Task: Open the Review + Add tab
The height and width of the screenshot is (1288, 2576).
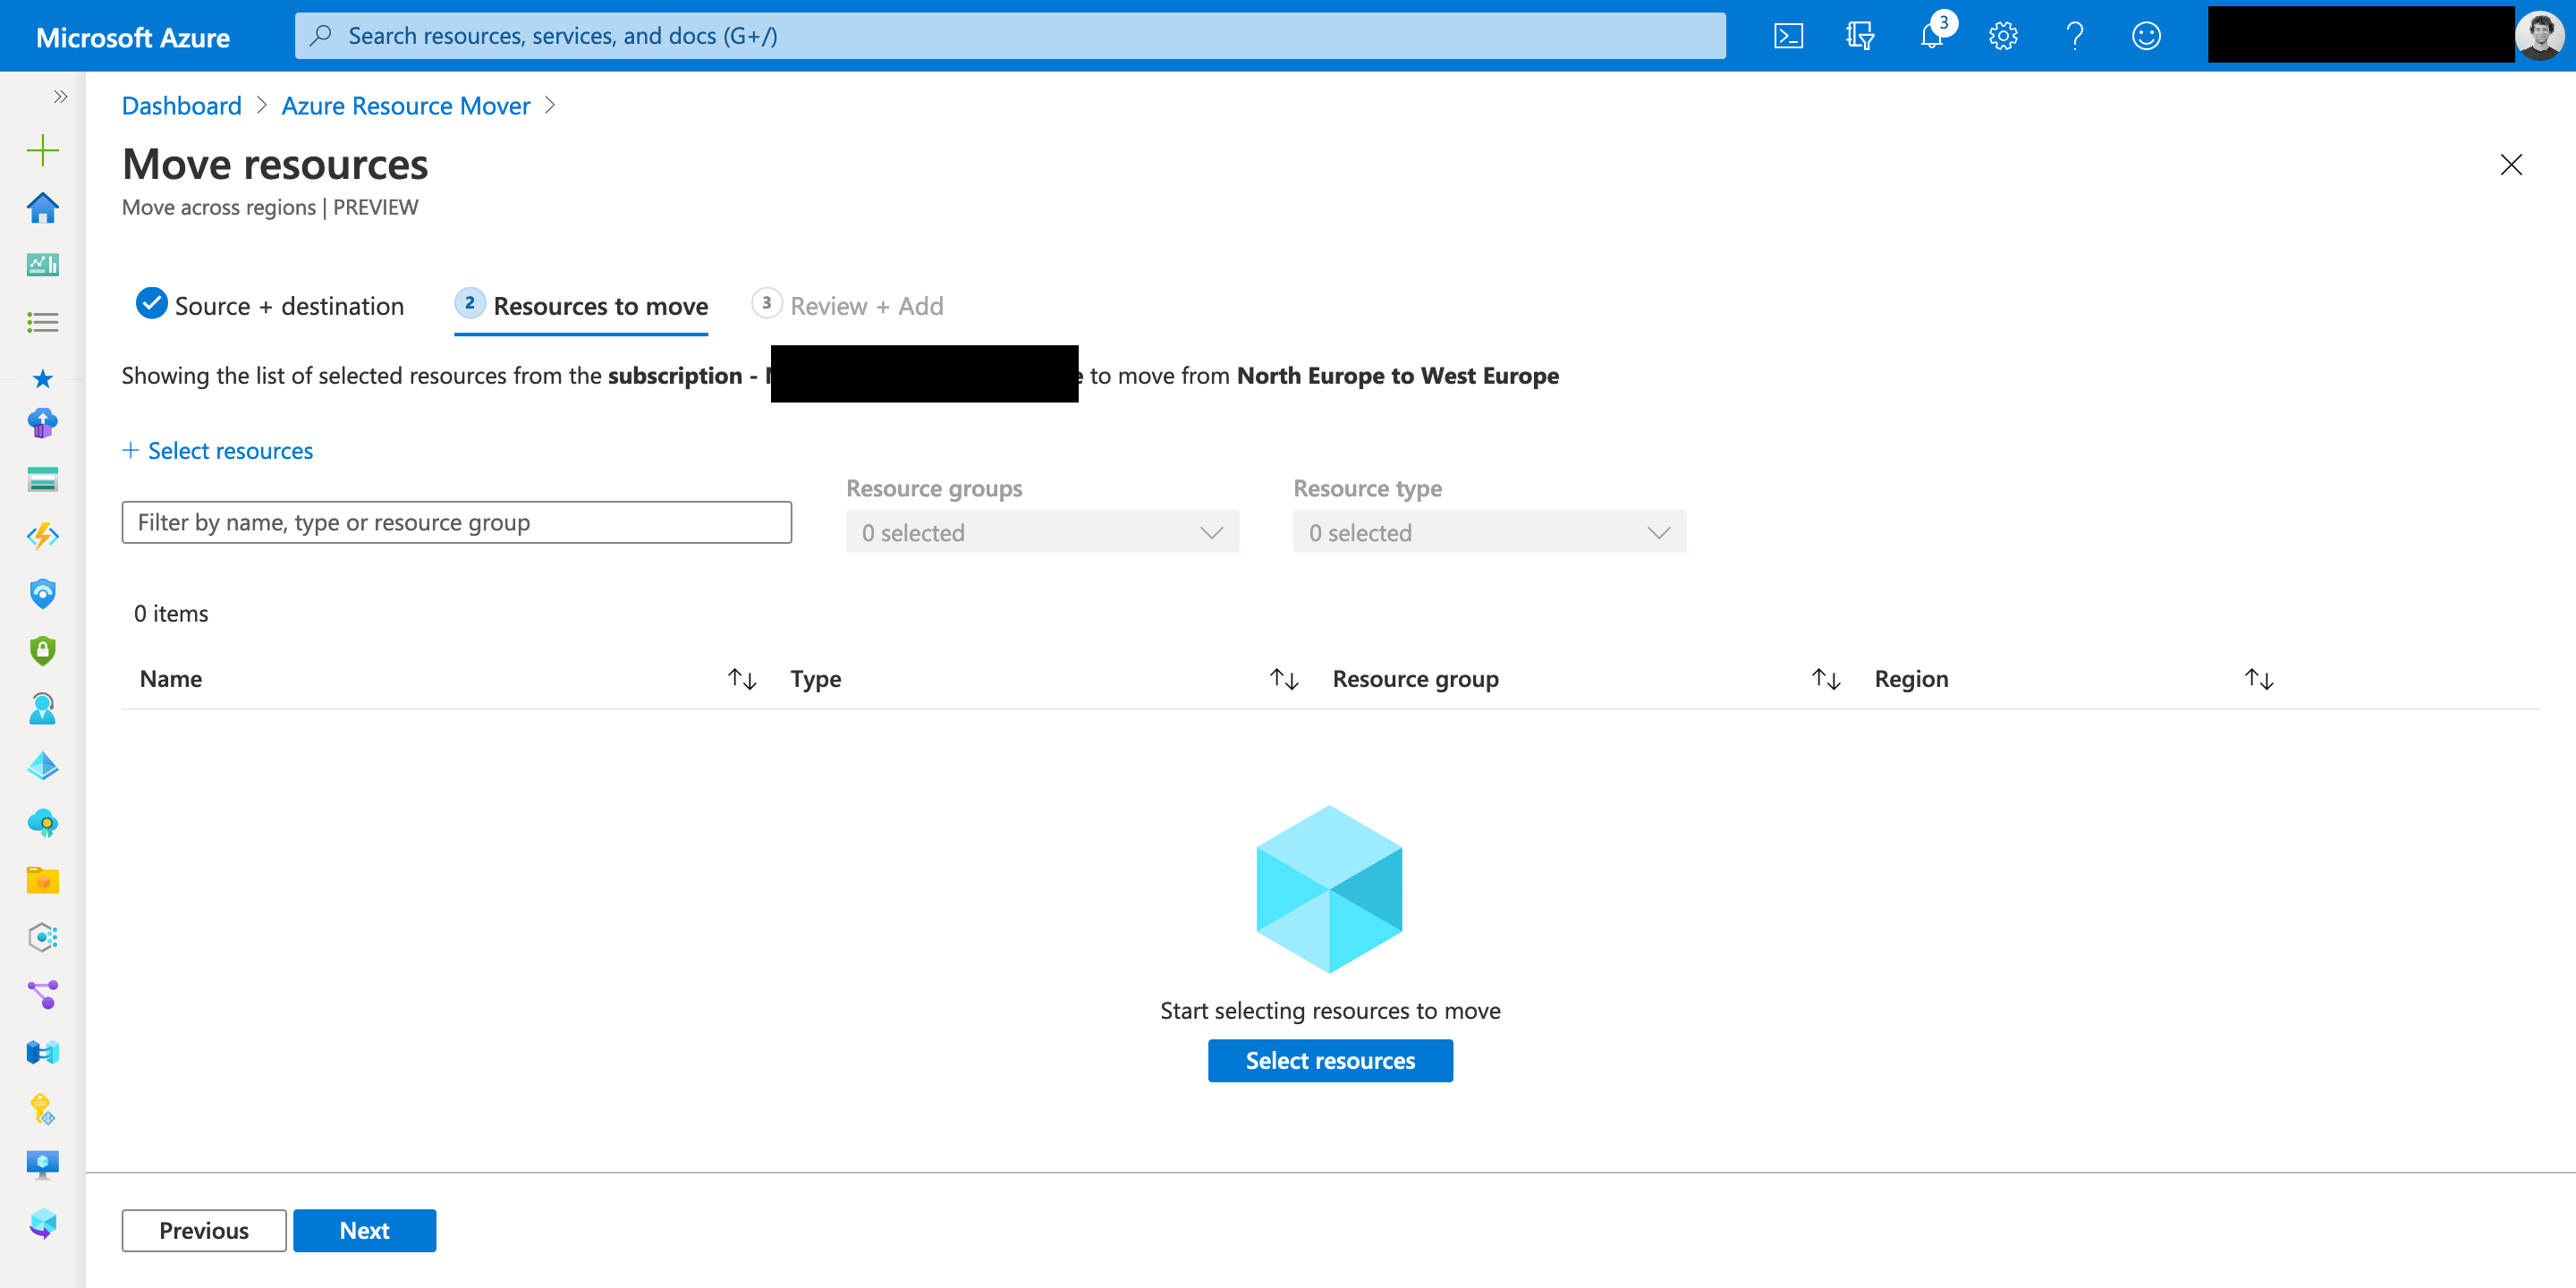Action: (866, 305)
